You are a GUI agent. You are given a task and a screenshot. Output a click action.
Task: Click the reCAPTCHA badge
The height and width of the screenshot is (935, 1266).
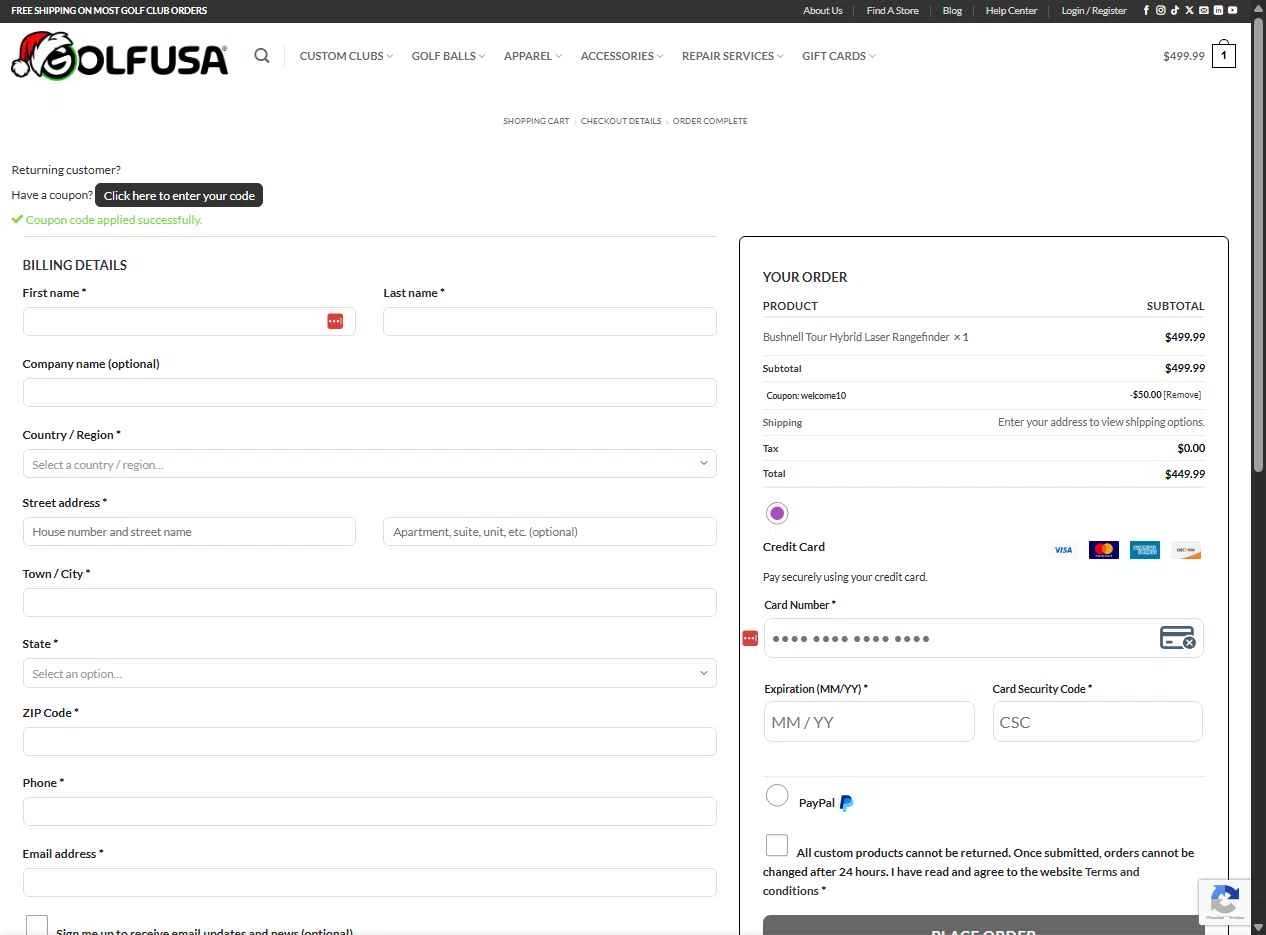tap(1224, 902)
